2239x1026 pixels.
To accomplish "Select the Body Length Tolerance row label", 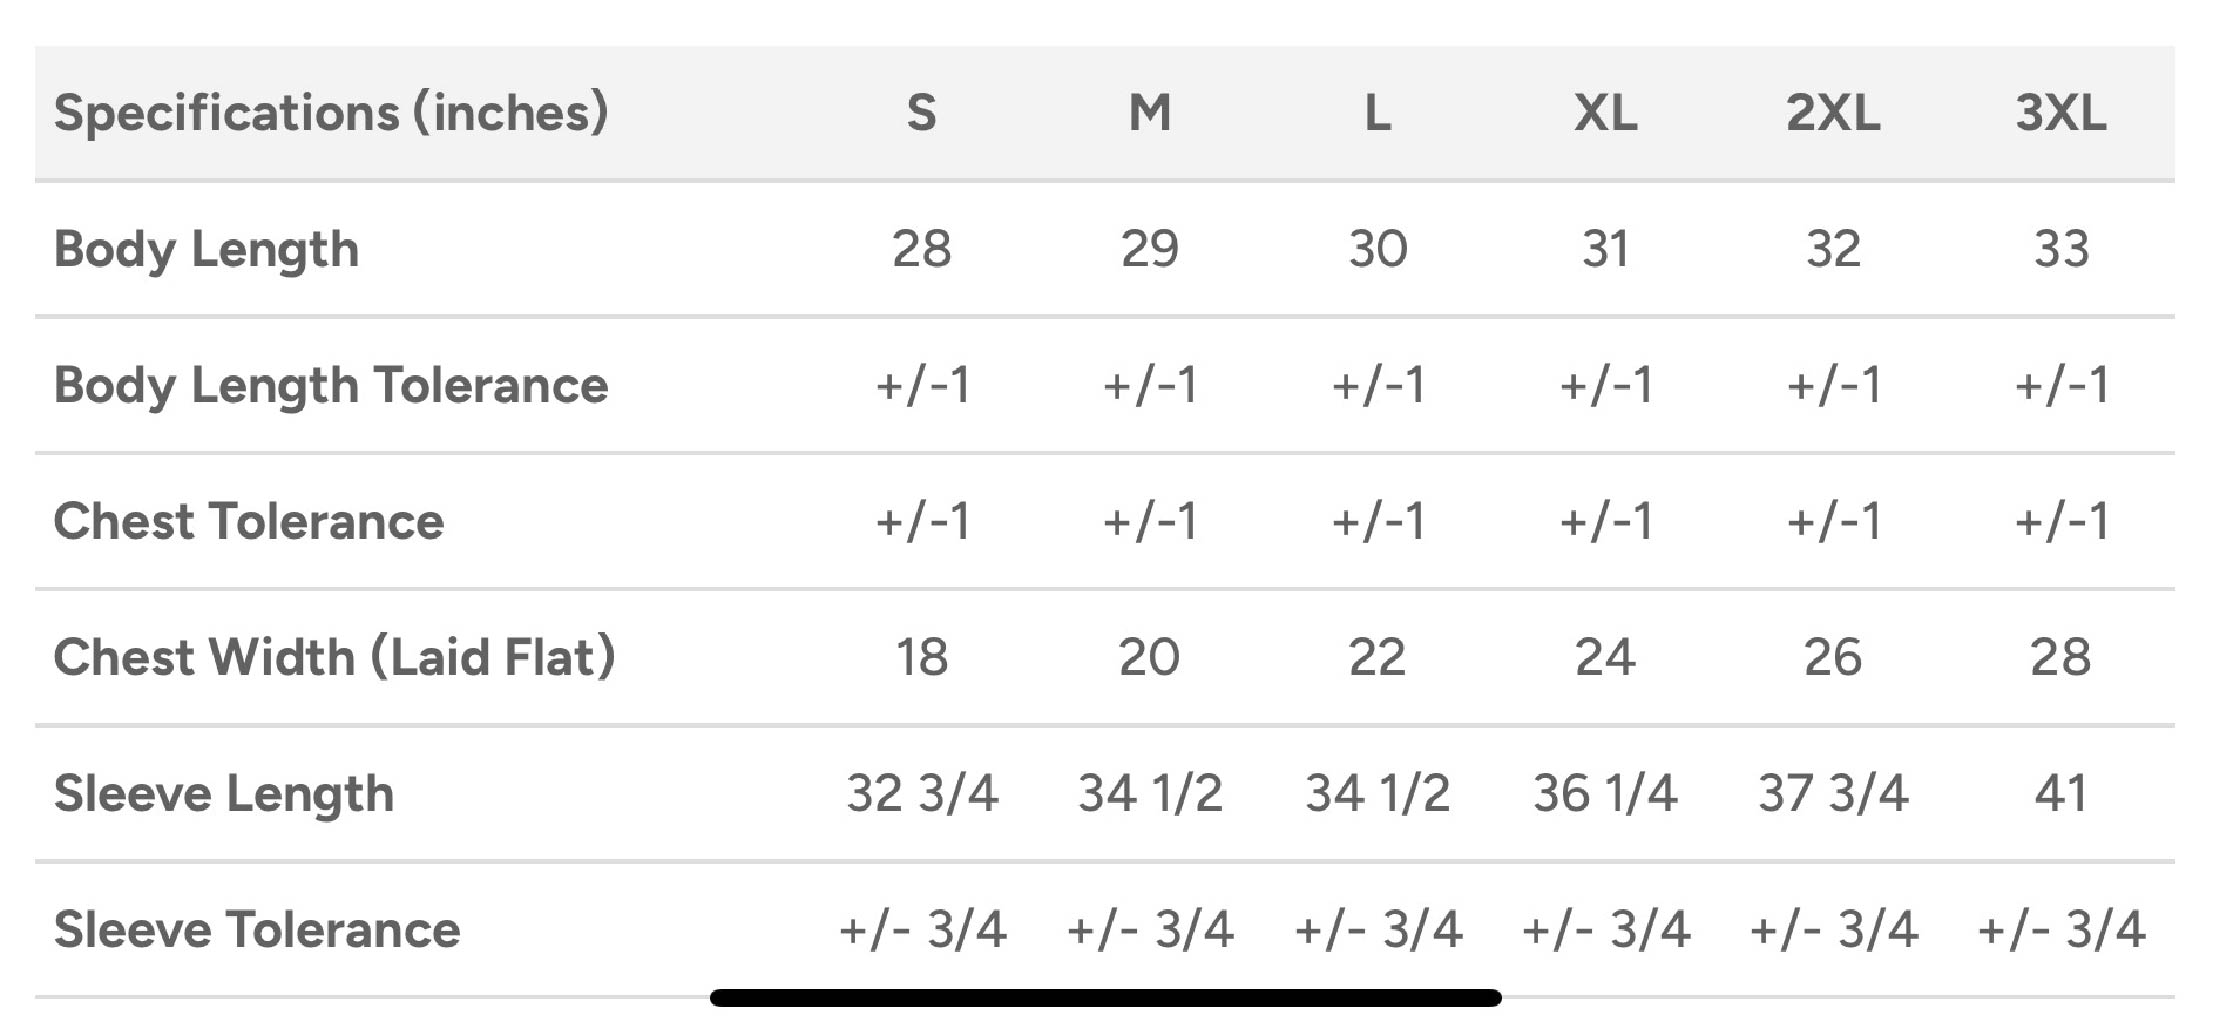I will pyautogui.click(x=331, y=385).
